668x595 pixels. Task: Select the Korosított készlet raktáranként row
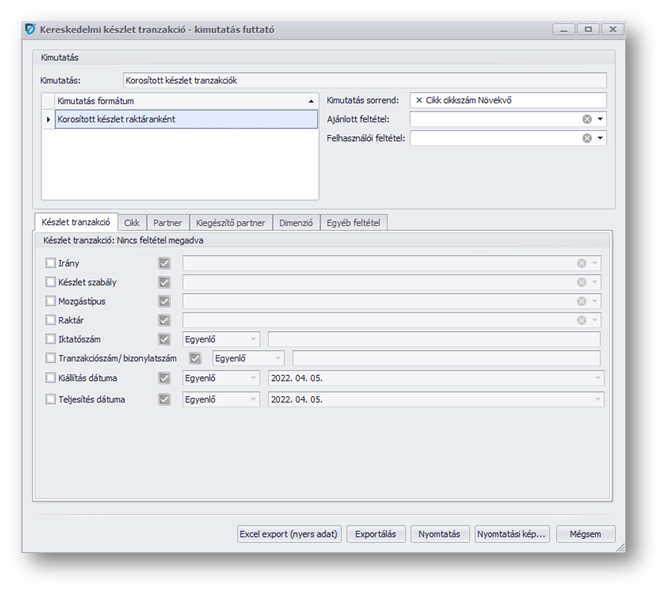180,120
